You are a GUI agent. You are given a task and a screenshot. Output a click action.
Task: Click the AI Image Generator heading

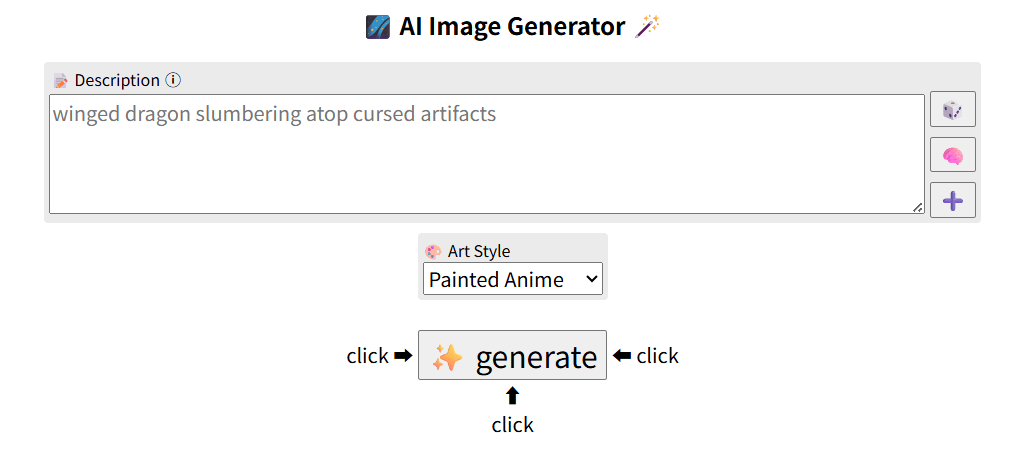[512, 26]
